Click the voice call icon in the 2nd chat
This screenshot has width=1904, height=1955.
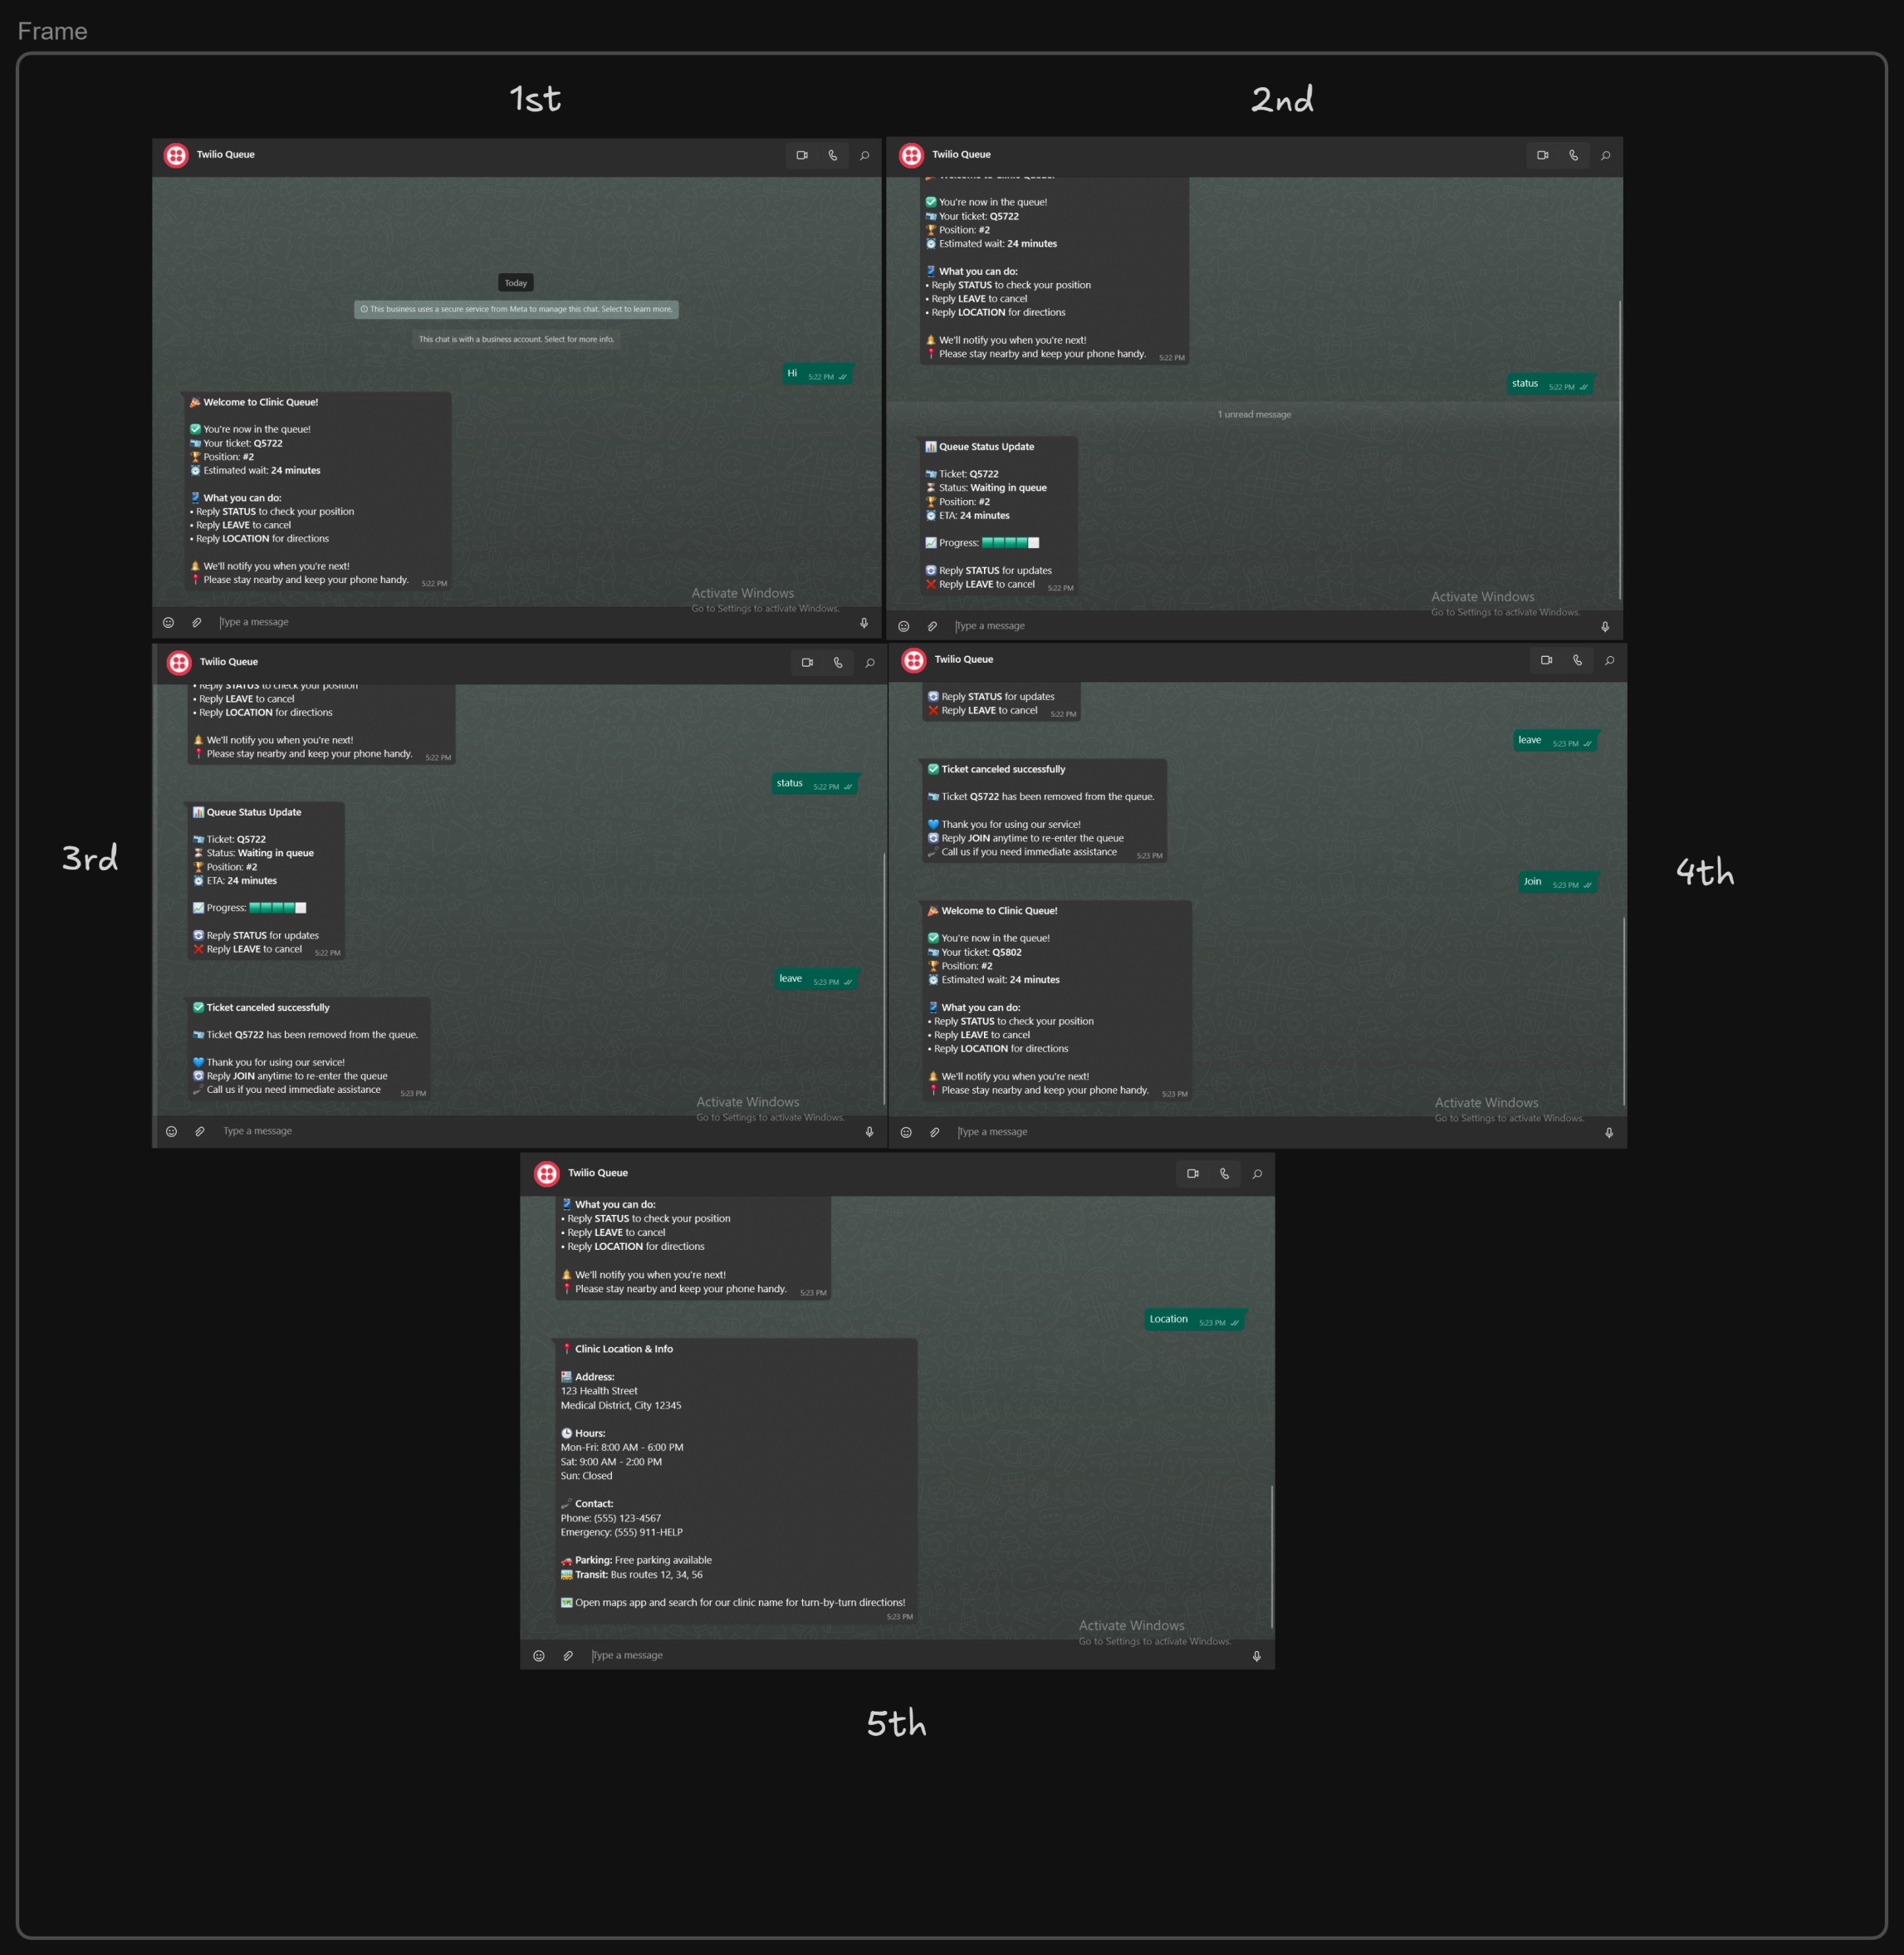click(x=1574, y=155)
